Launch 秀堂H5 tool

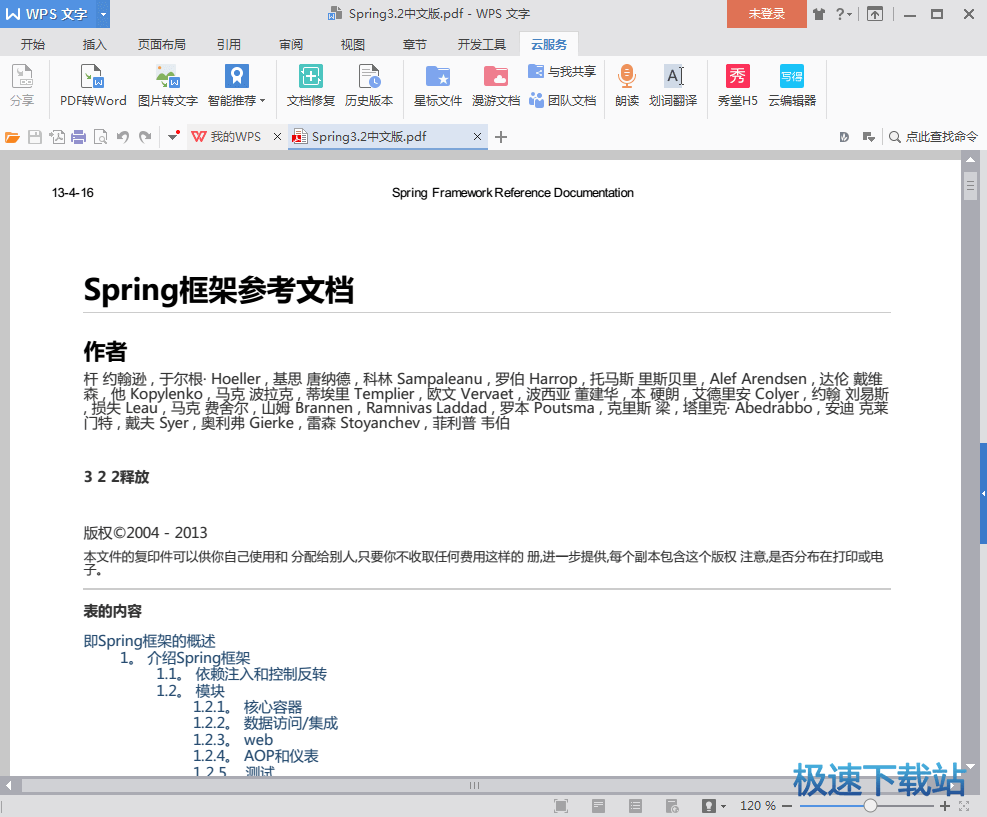pyautogui.click(x=737, y=85)
